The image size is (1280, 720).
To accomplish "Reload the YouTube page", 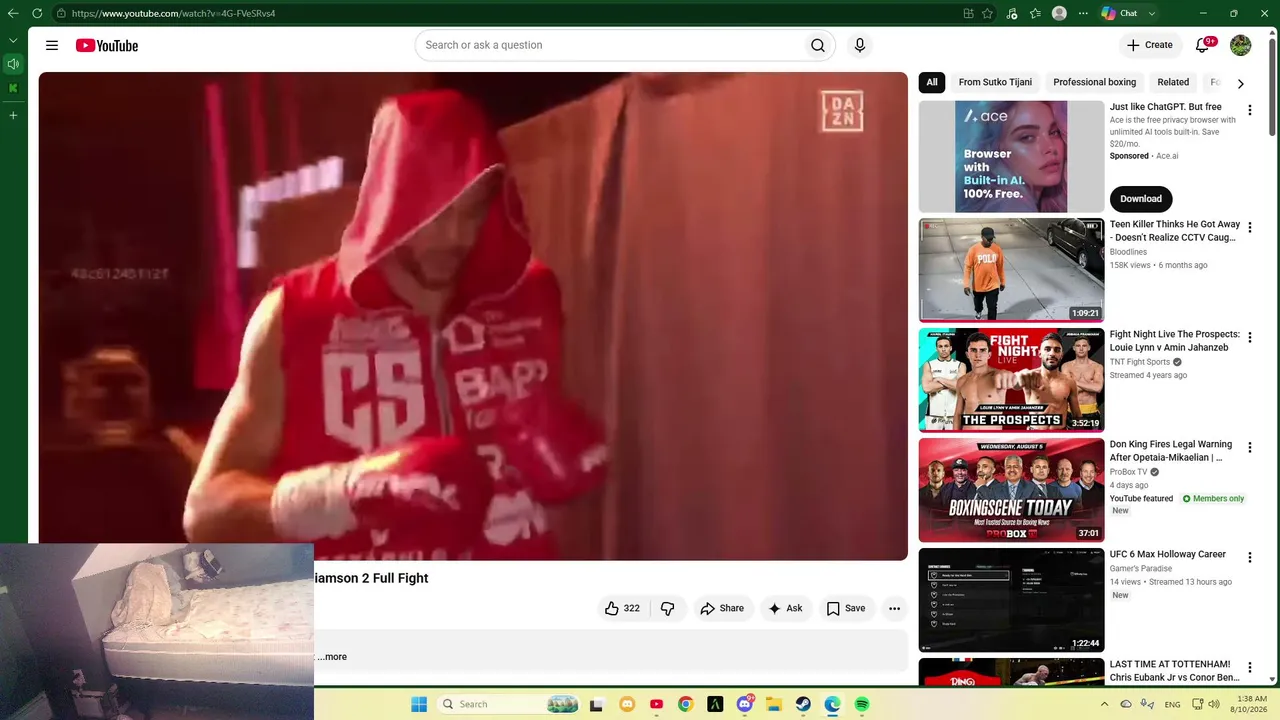I will click(x=37, y=13).
